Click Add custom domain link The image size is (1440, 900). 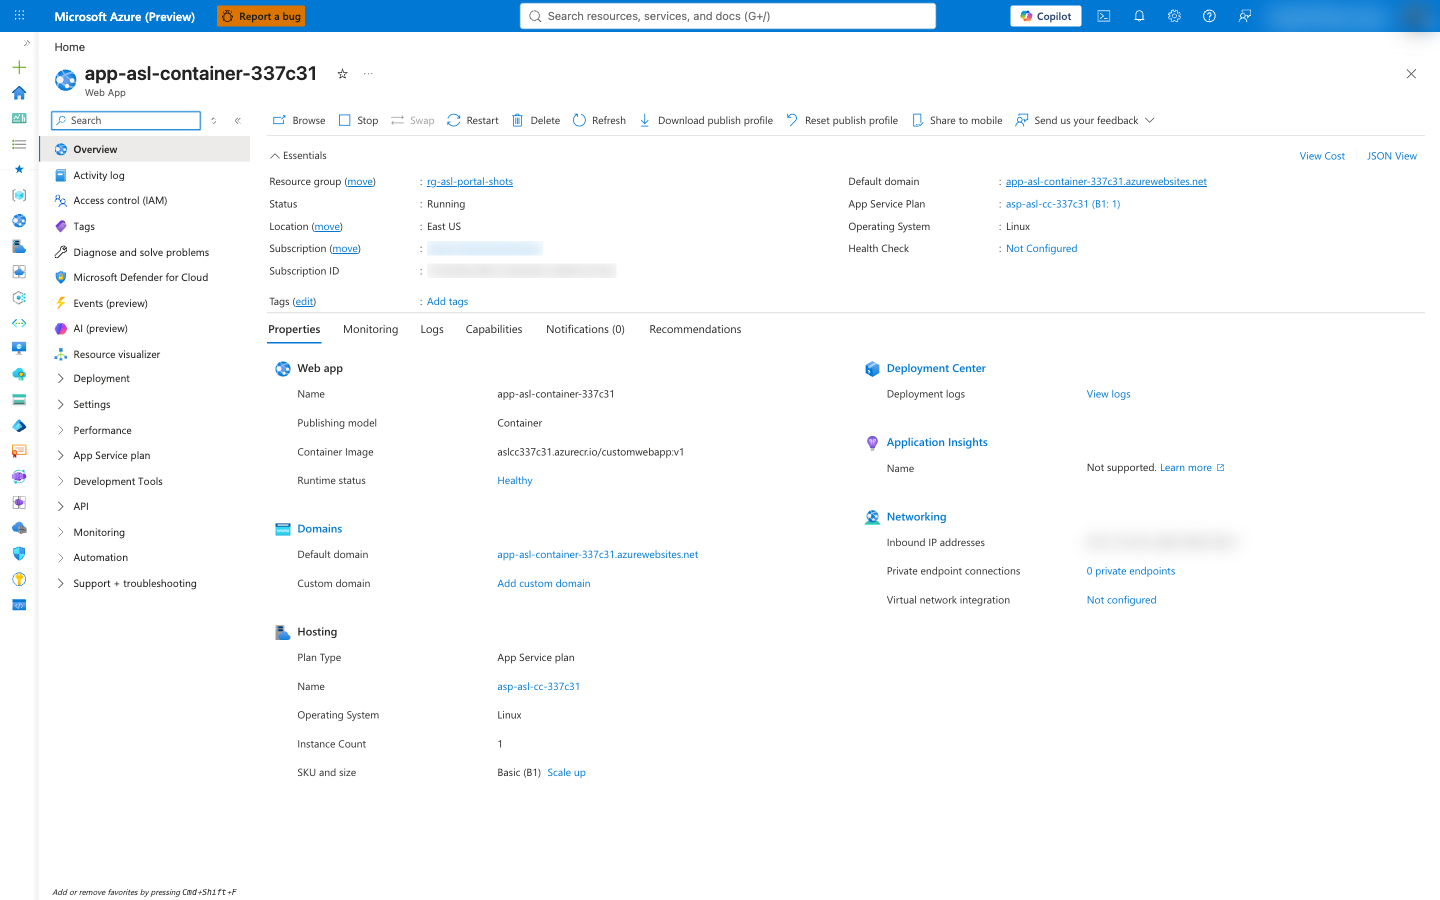544,584
